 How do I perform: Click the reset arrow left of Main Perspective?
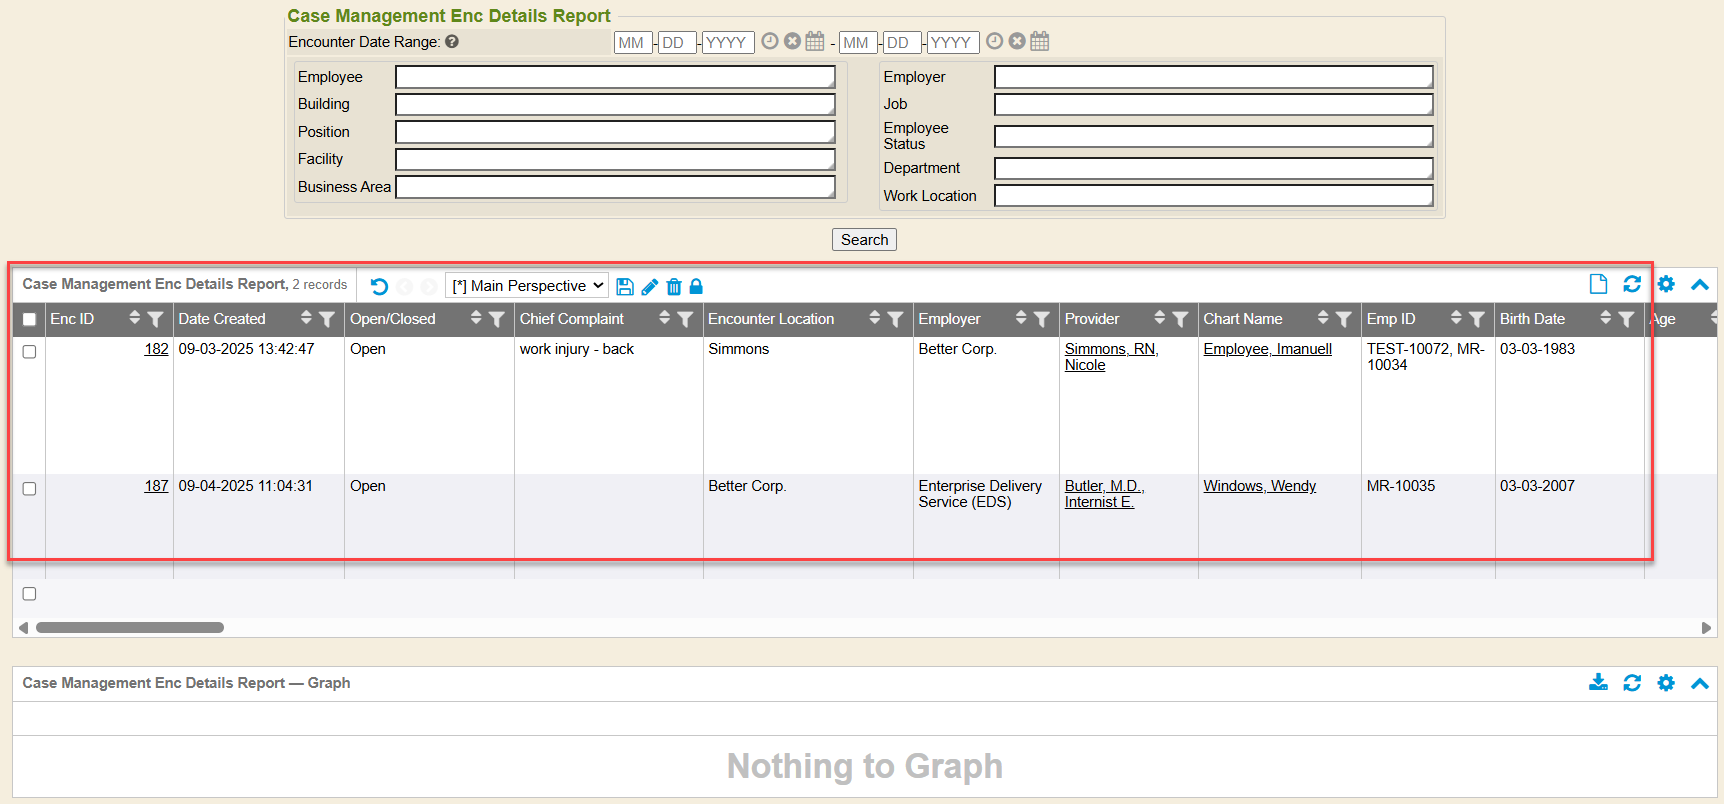[379, 287]
